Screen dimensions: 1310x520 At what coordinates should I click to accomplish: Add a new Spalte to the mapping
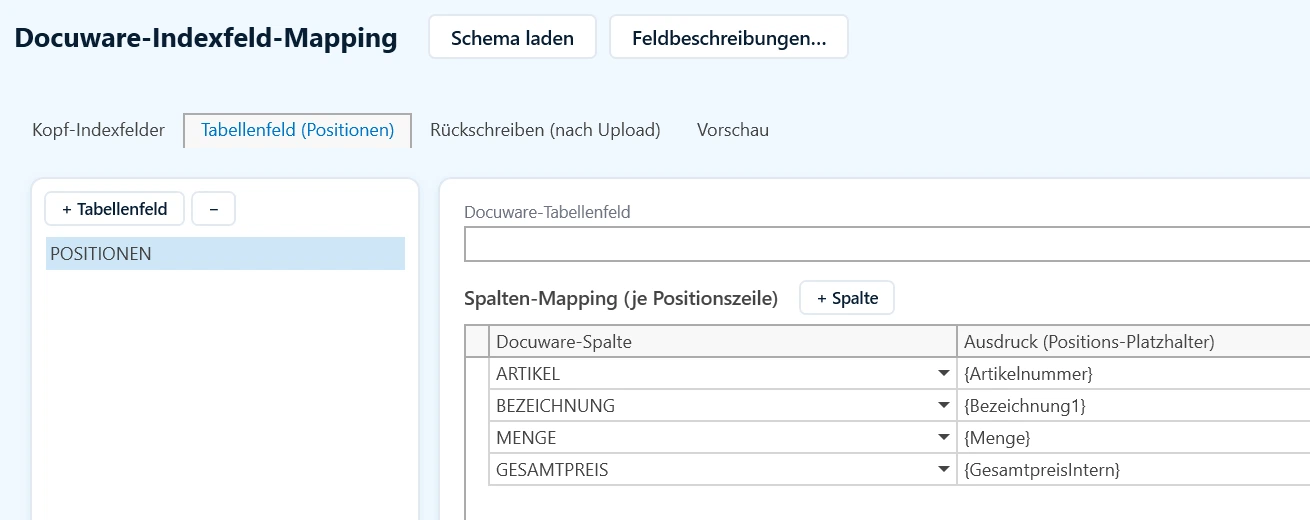coord(847,298)
